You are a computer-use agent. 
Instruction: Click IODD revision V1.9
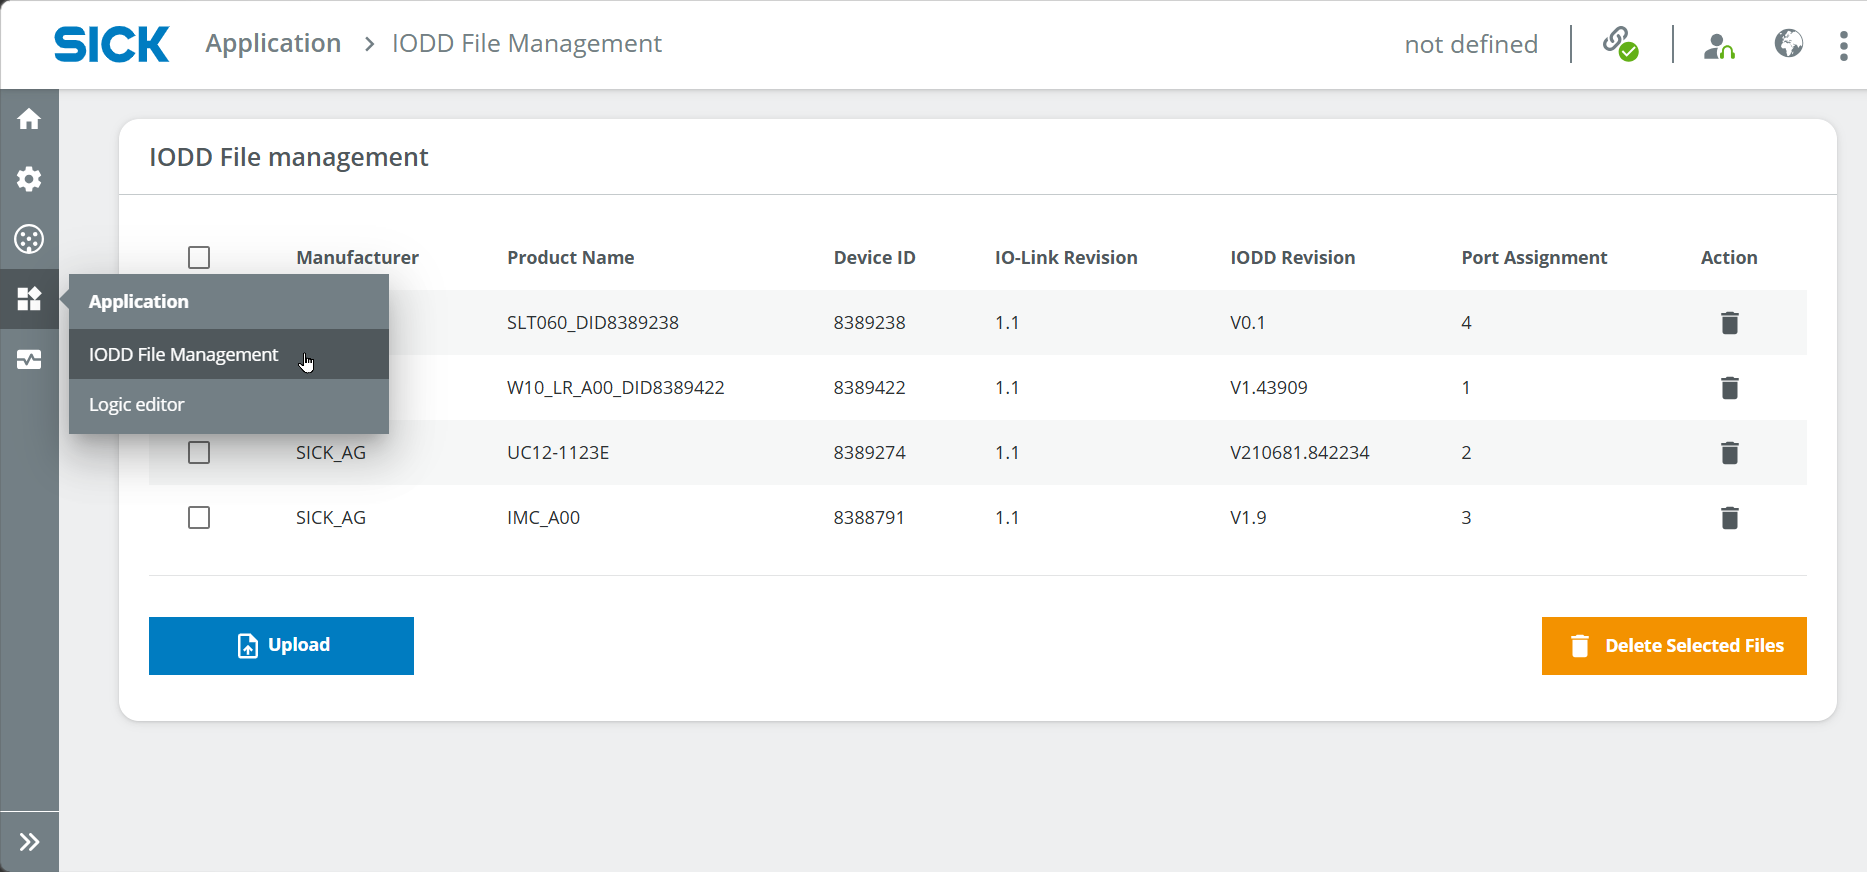1248,517
